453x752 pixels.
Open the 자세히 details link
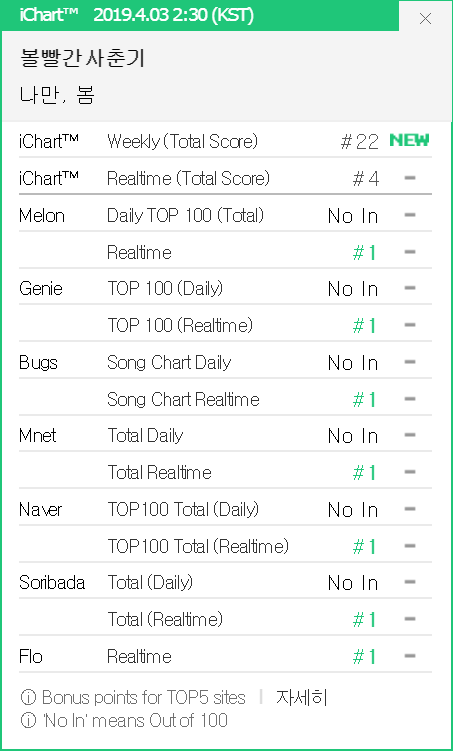click(x=302, y=698)
